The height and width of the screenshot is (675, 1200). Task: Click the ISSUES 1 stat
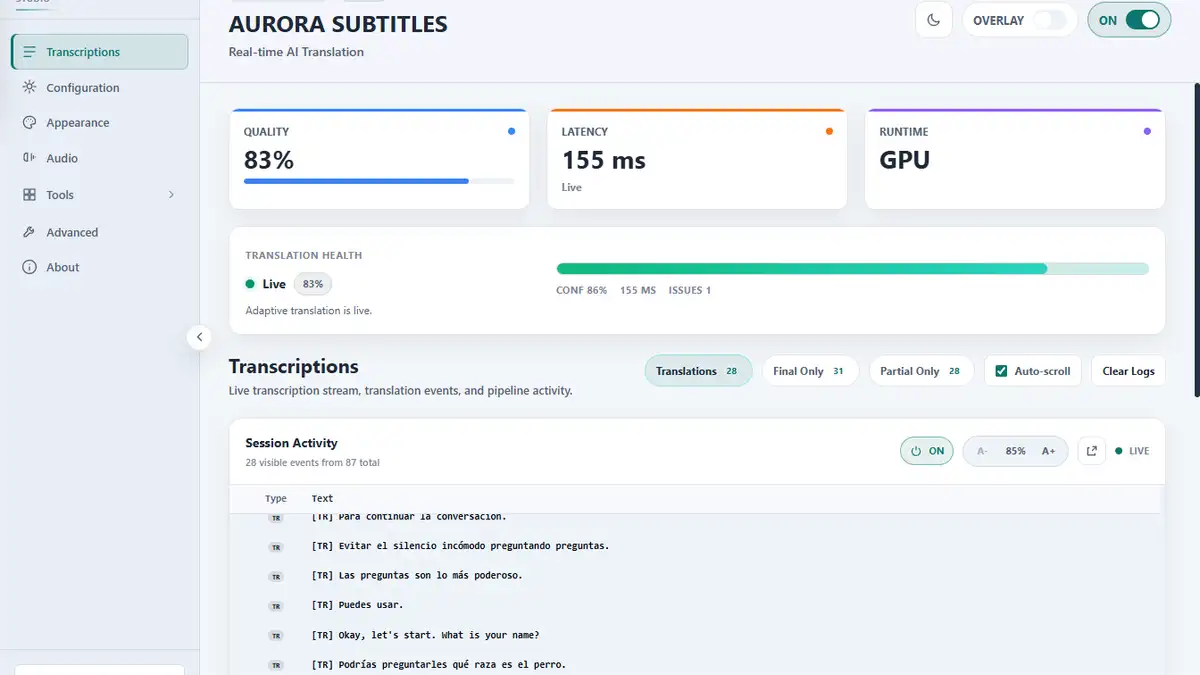coord(690,290)
